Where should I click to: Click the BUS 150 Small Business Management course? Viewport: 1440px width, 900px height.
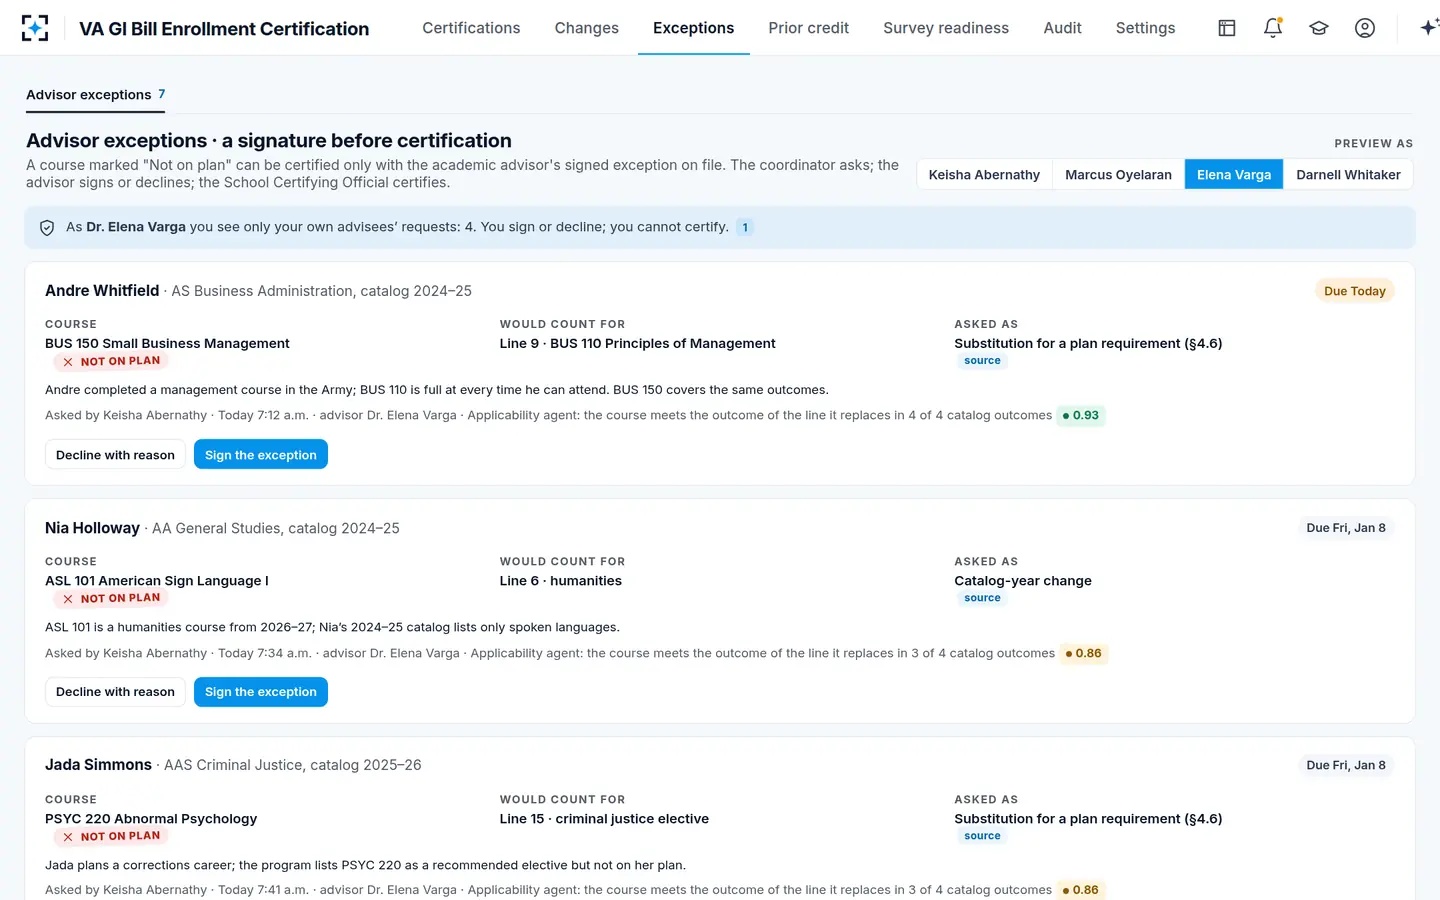coord(167,344)
